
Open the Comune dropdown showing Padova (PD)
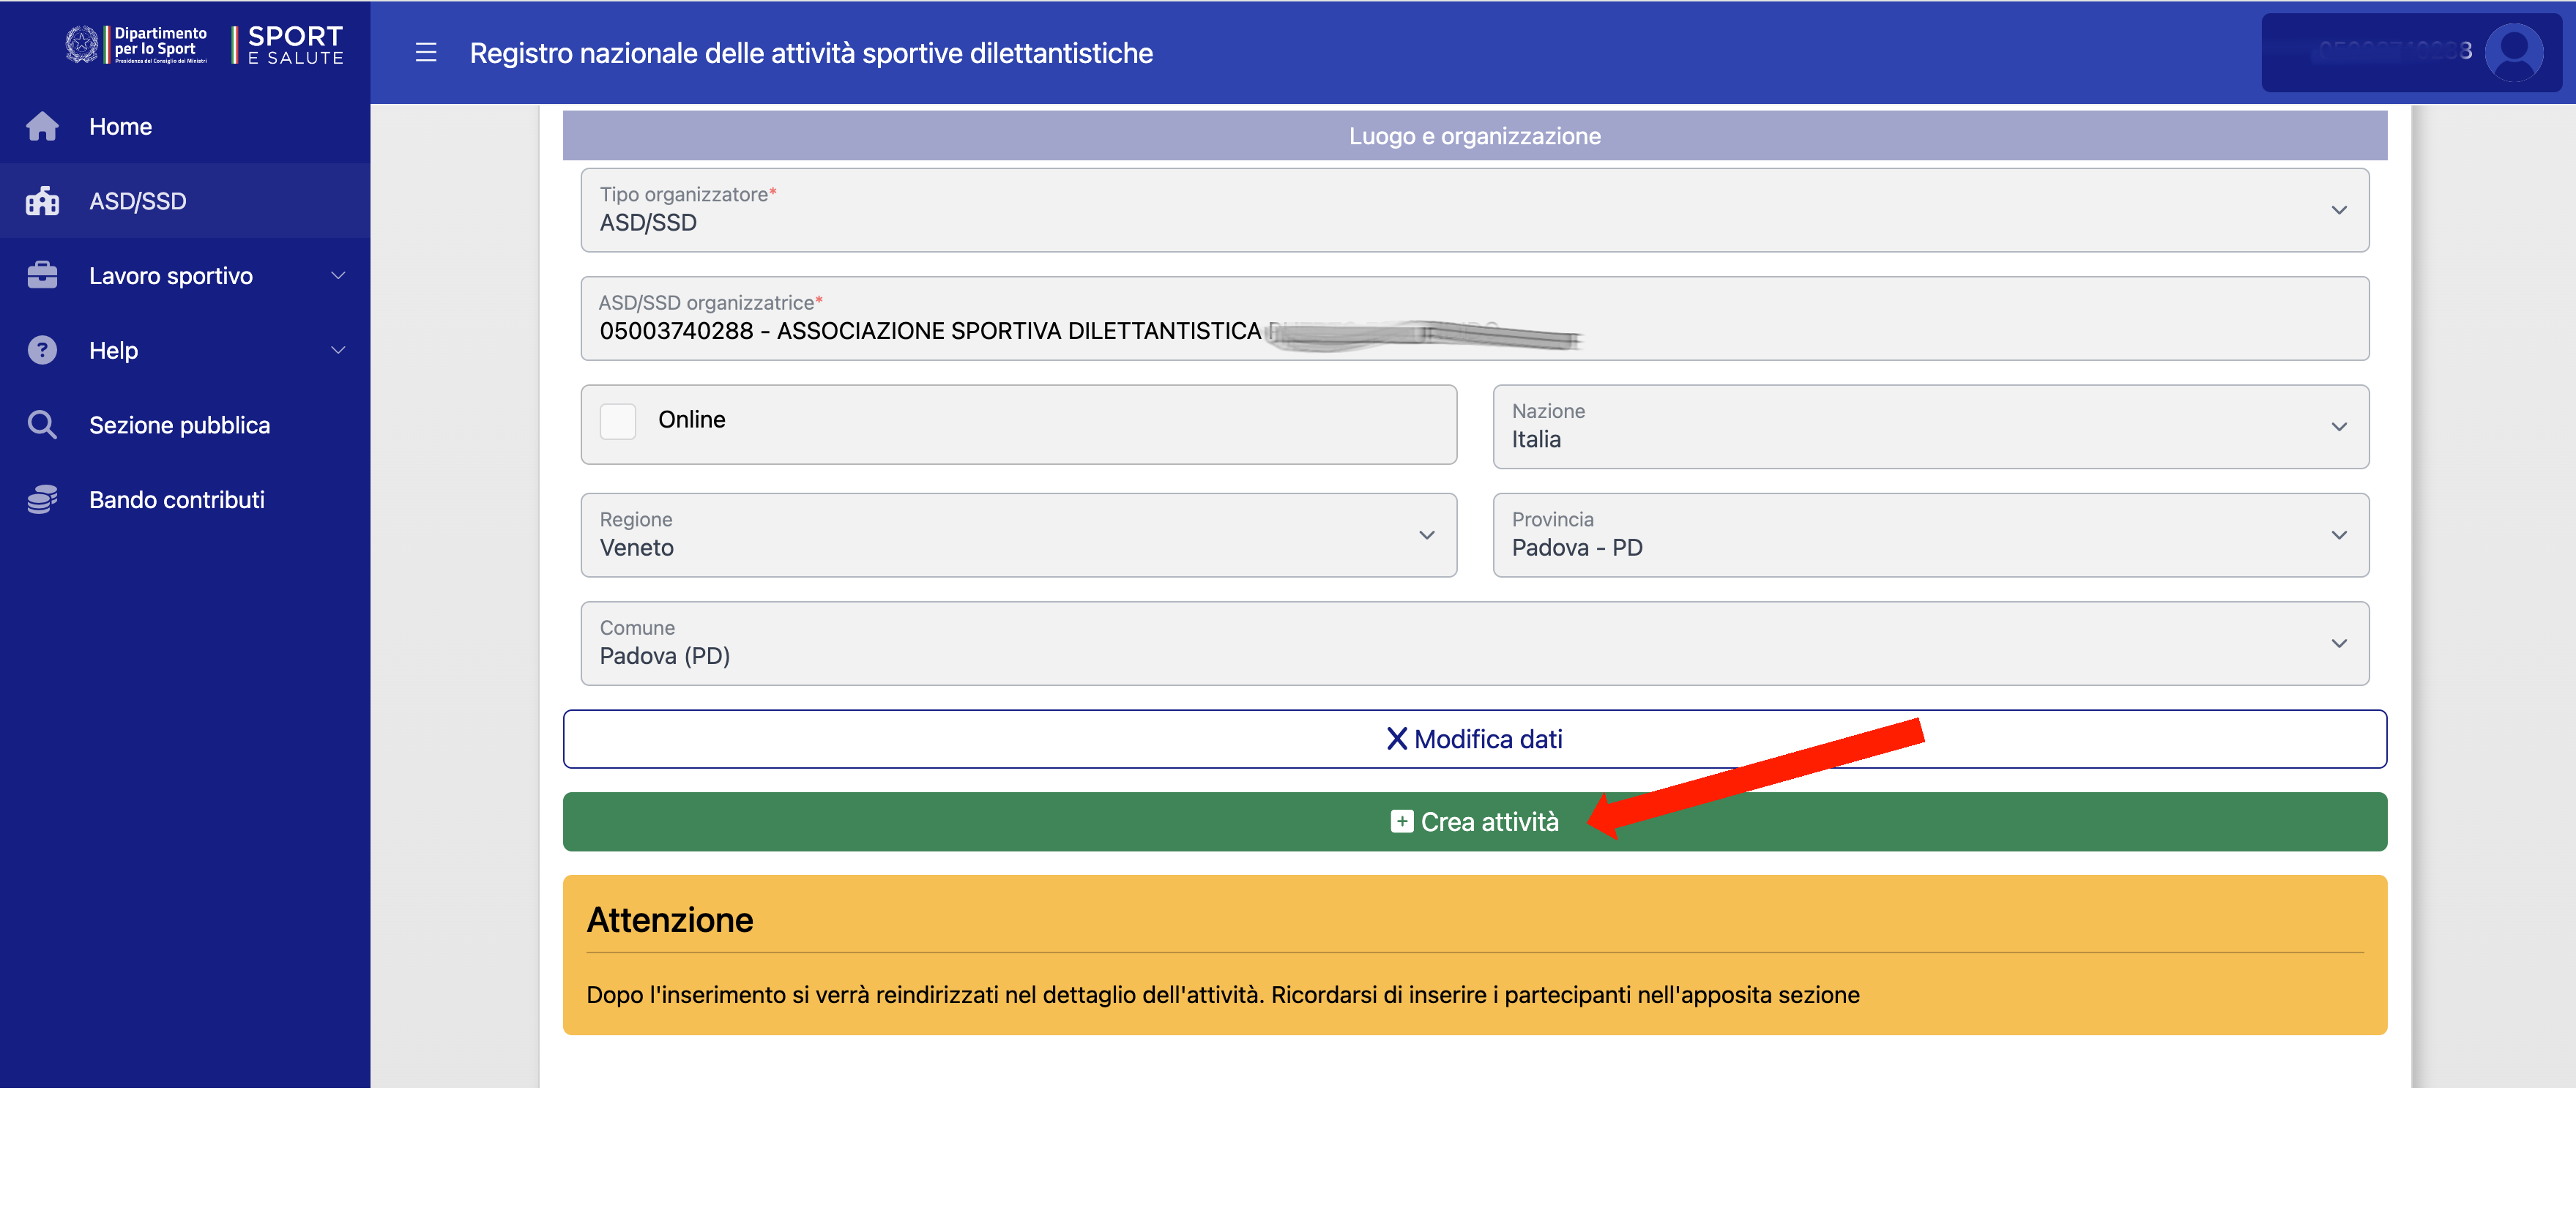1474,643
